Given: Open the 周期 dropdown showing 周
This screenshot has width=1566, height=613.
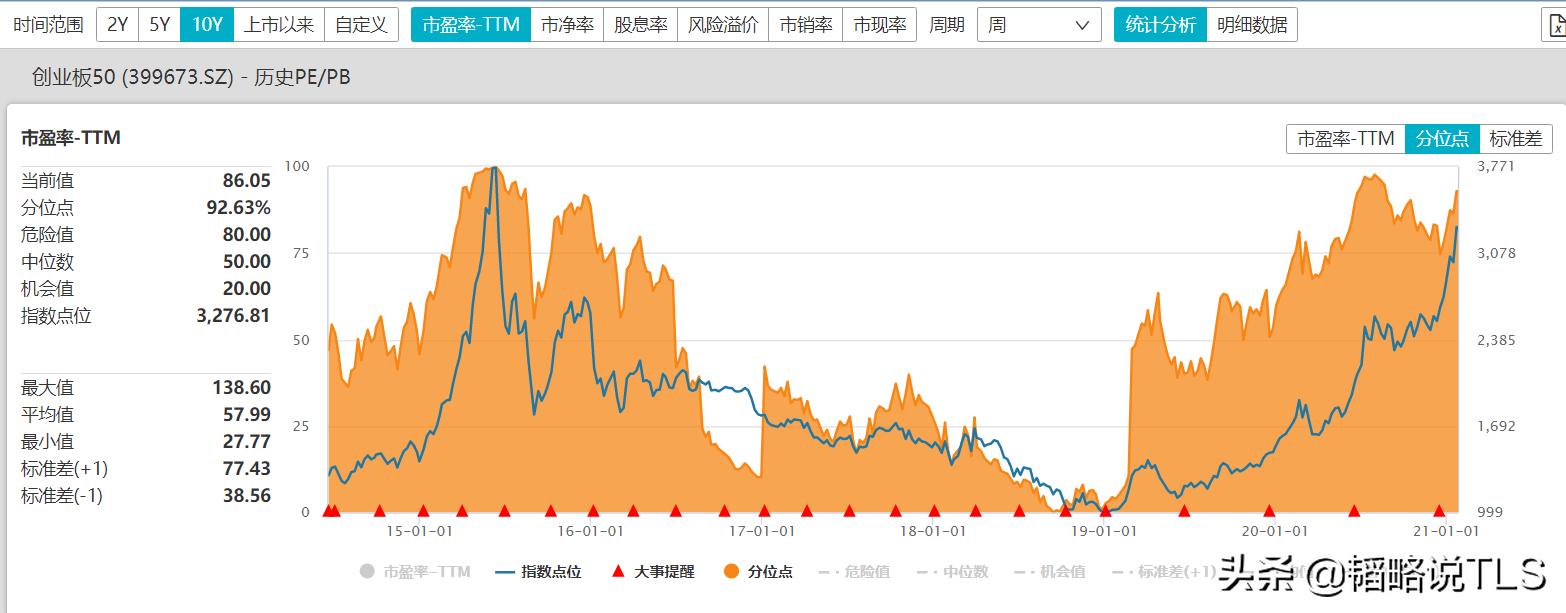Looking at the screenshot, I should pyautogui.click(x=1037, y=23).
